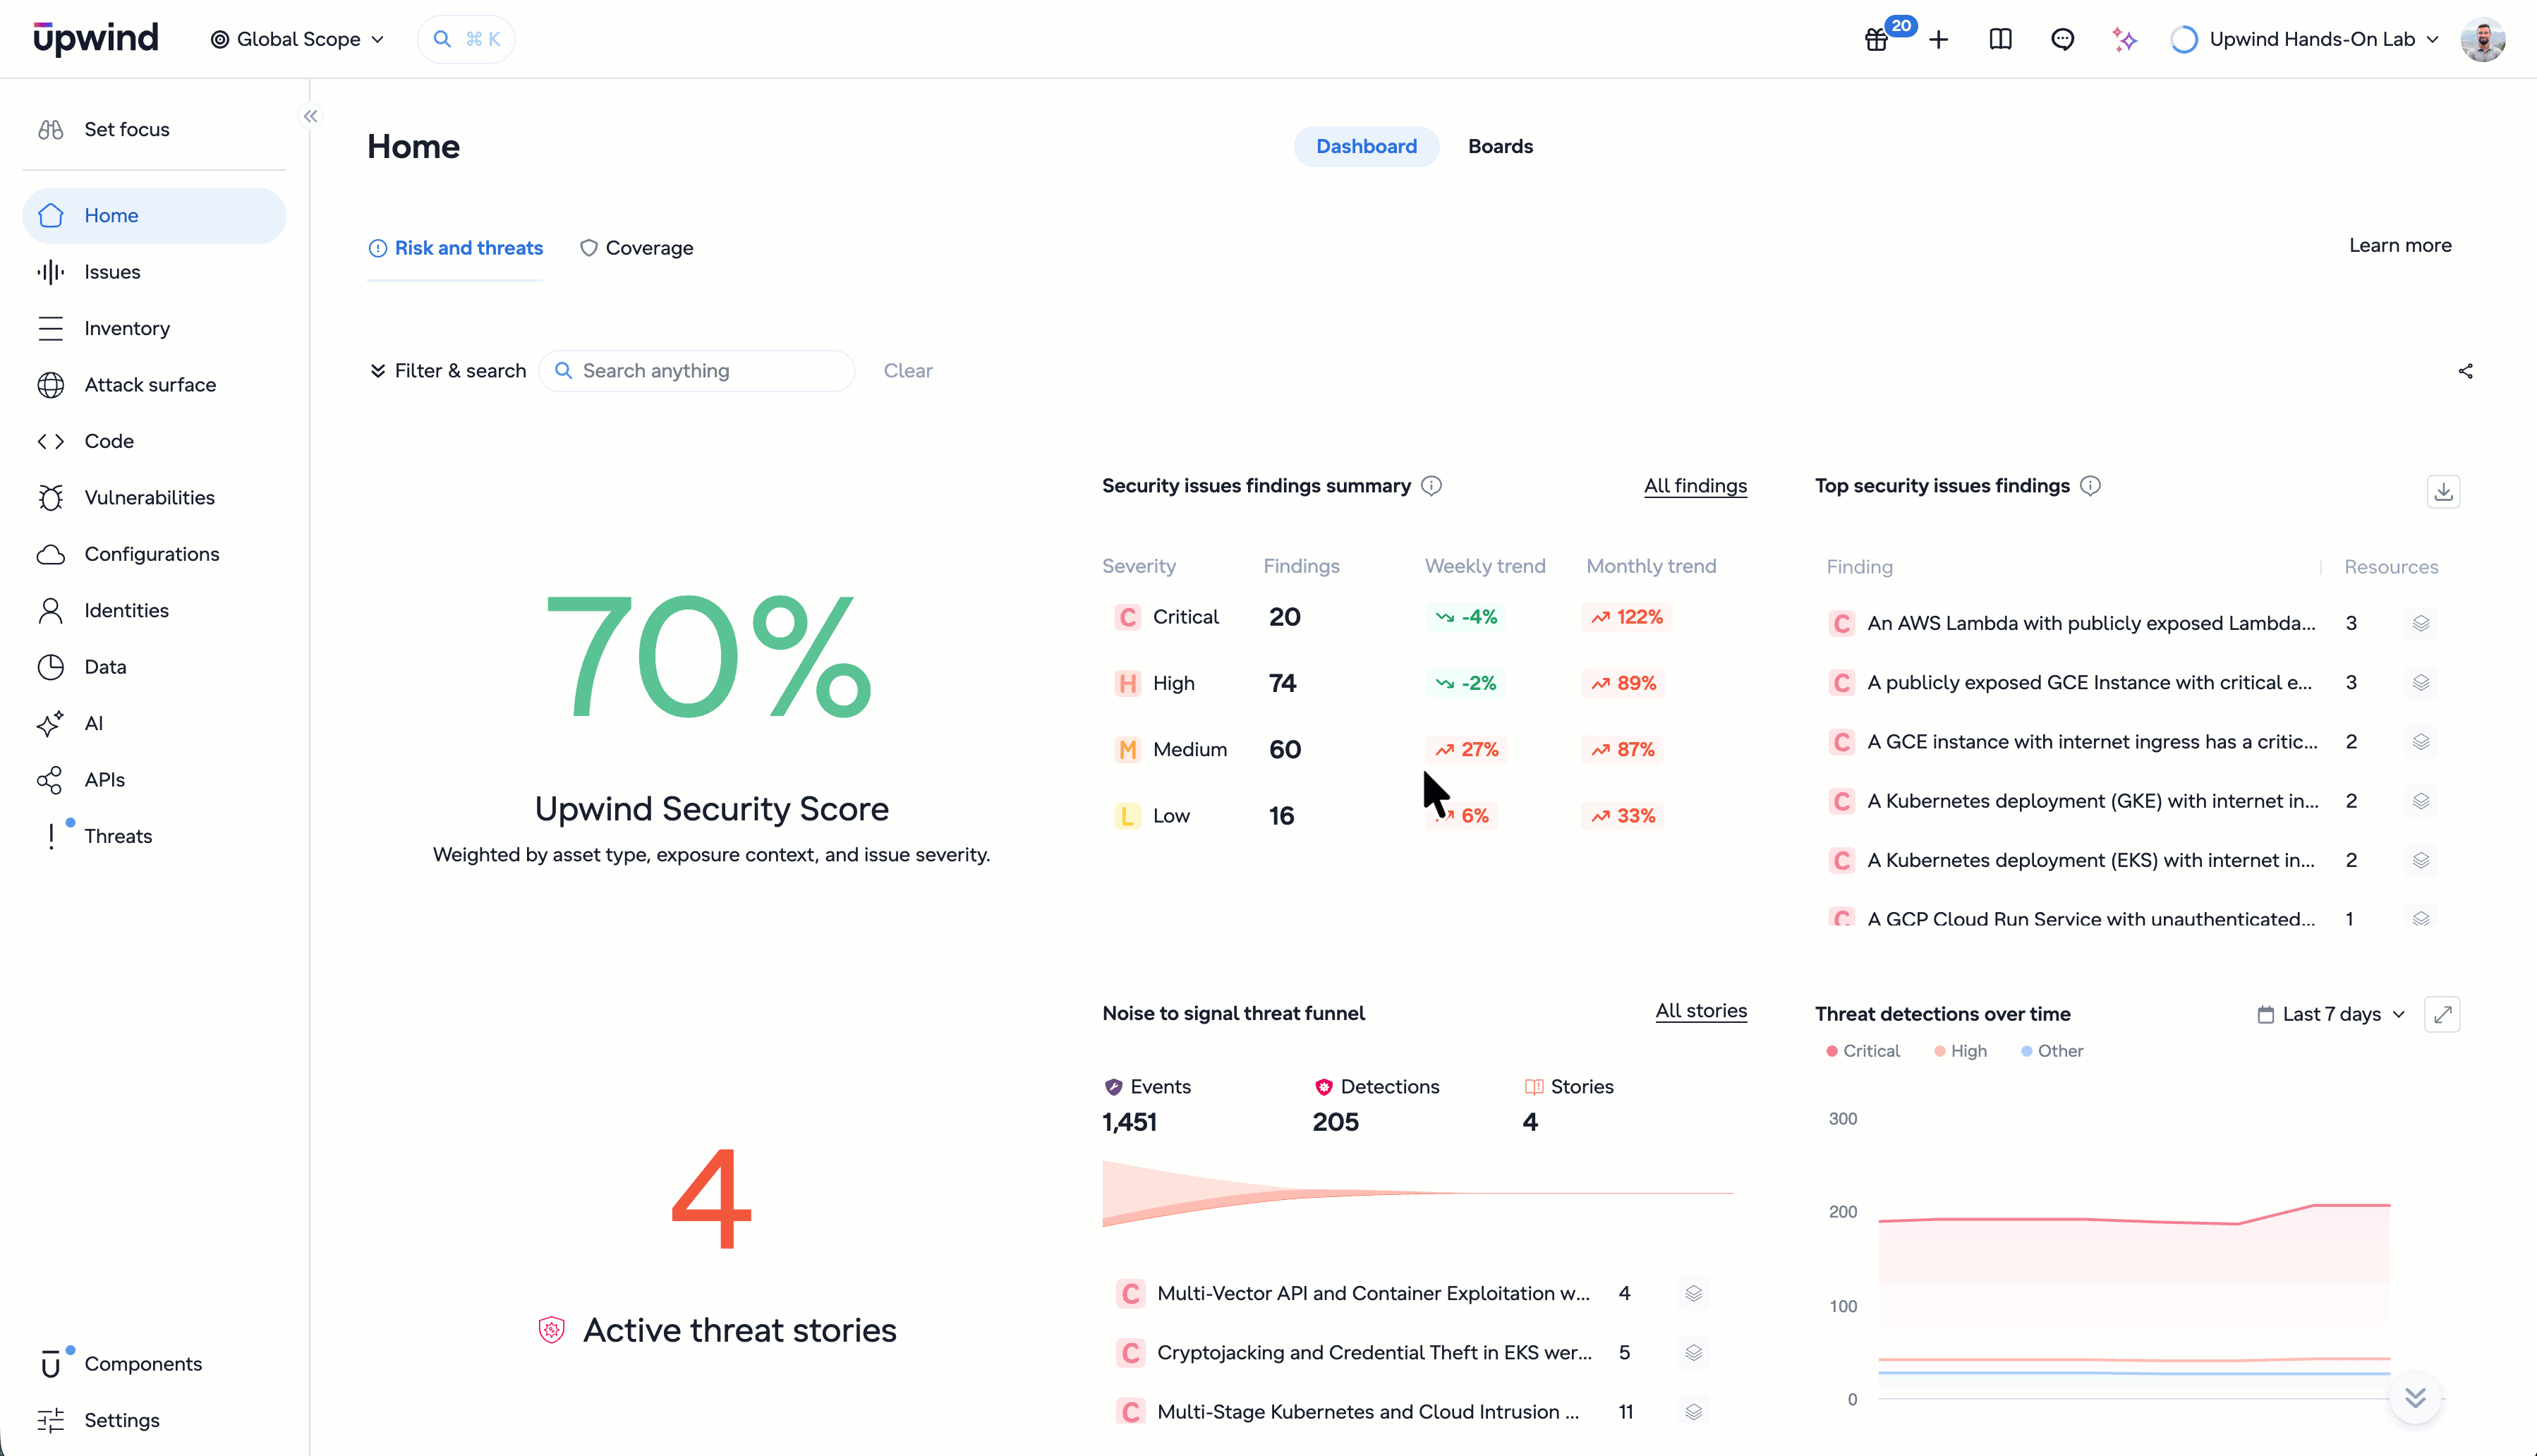Click the Search anything input field
2537x1456 pixels.
tap(698, 371)
